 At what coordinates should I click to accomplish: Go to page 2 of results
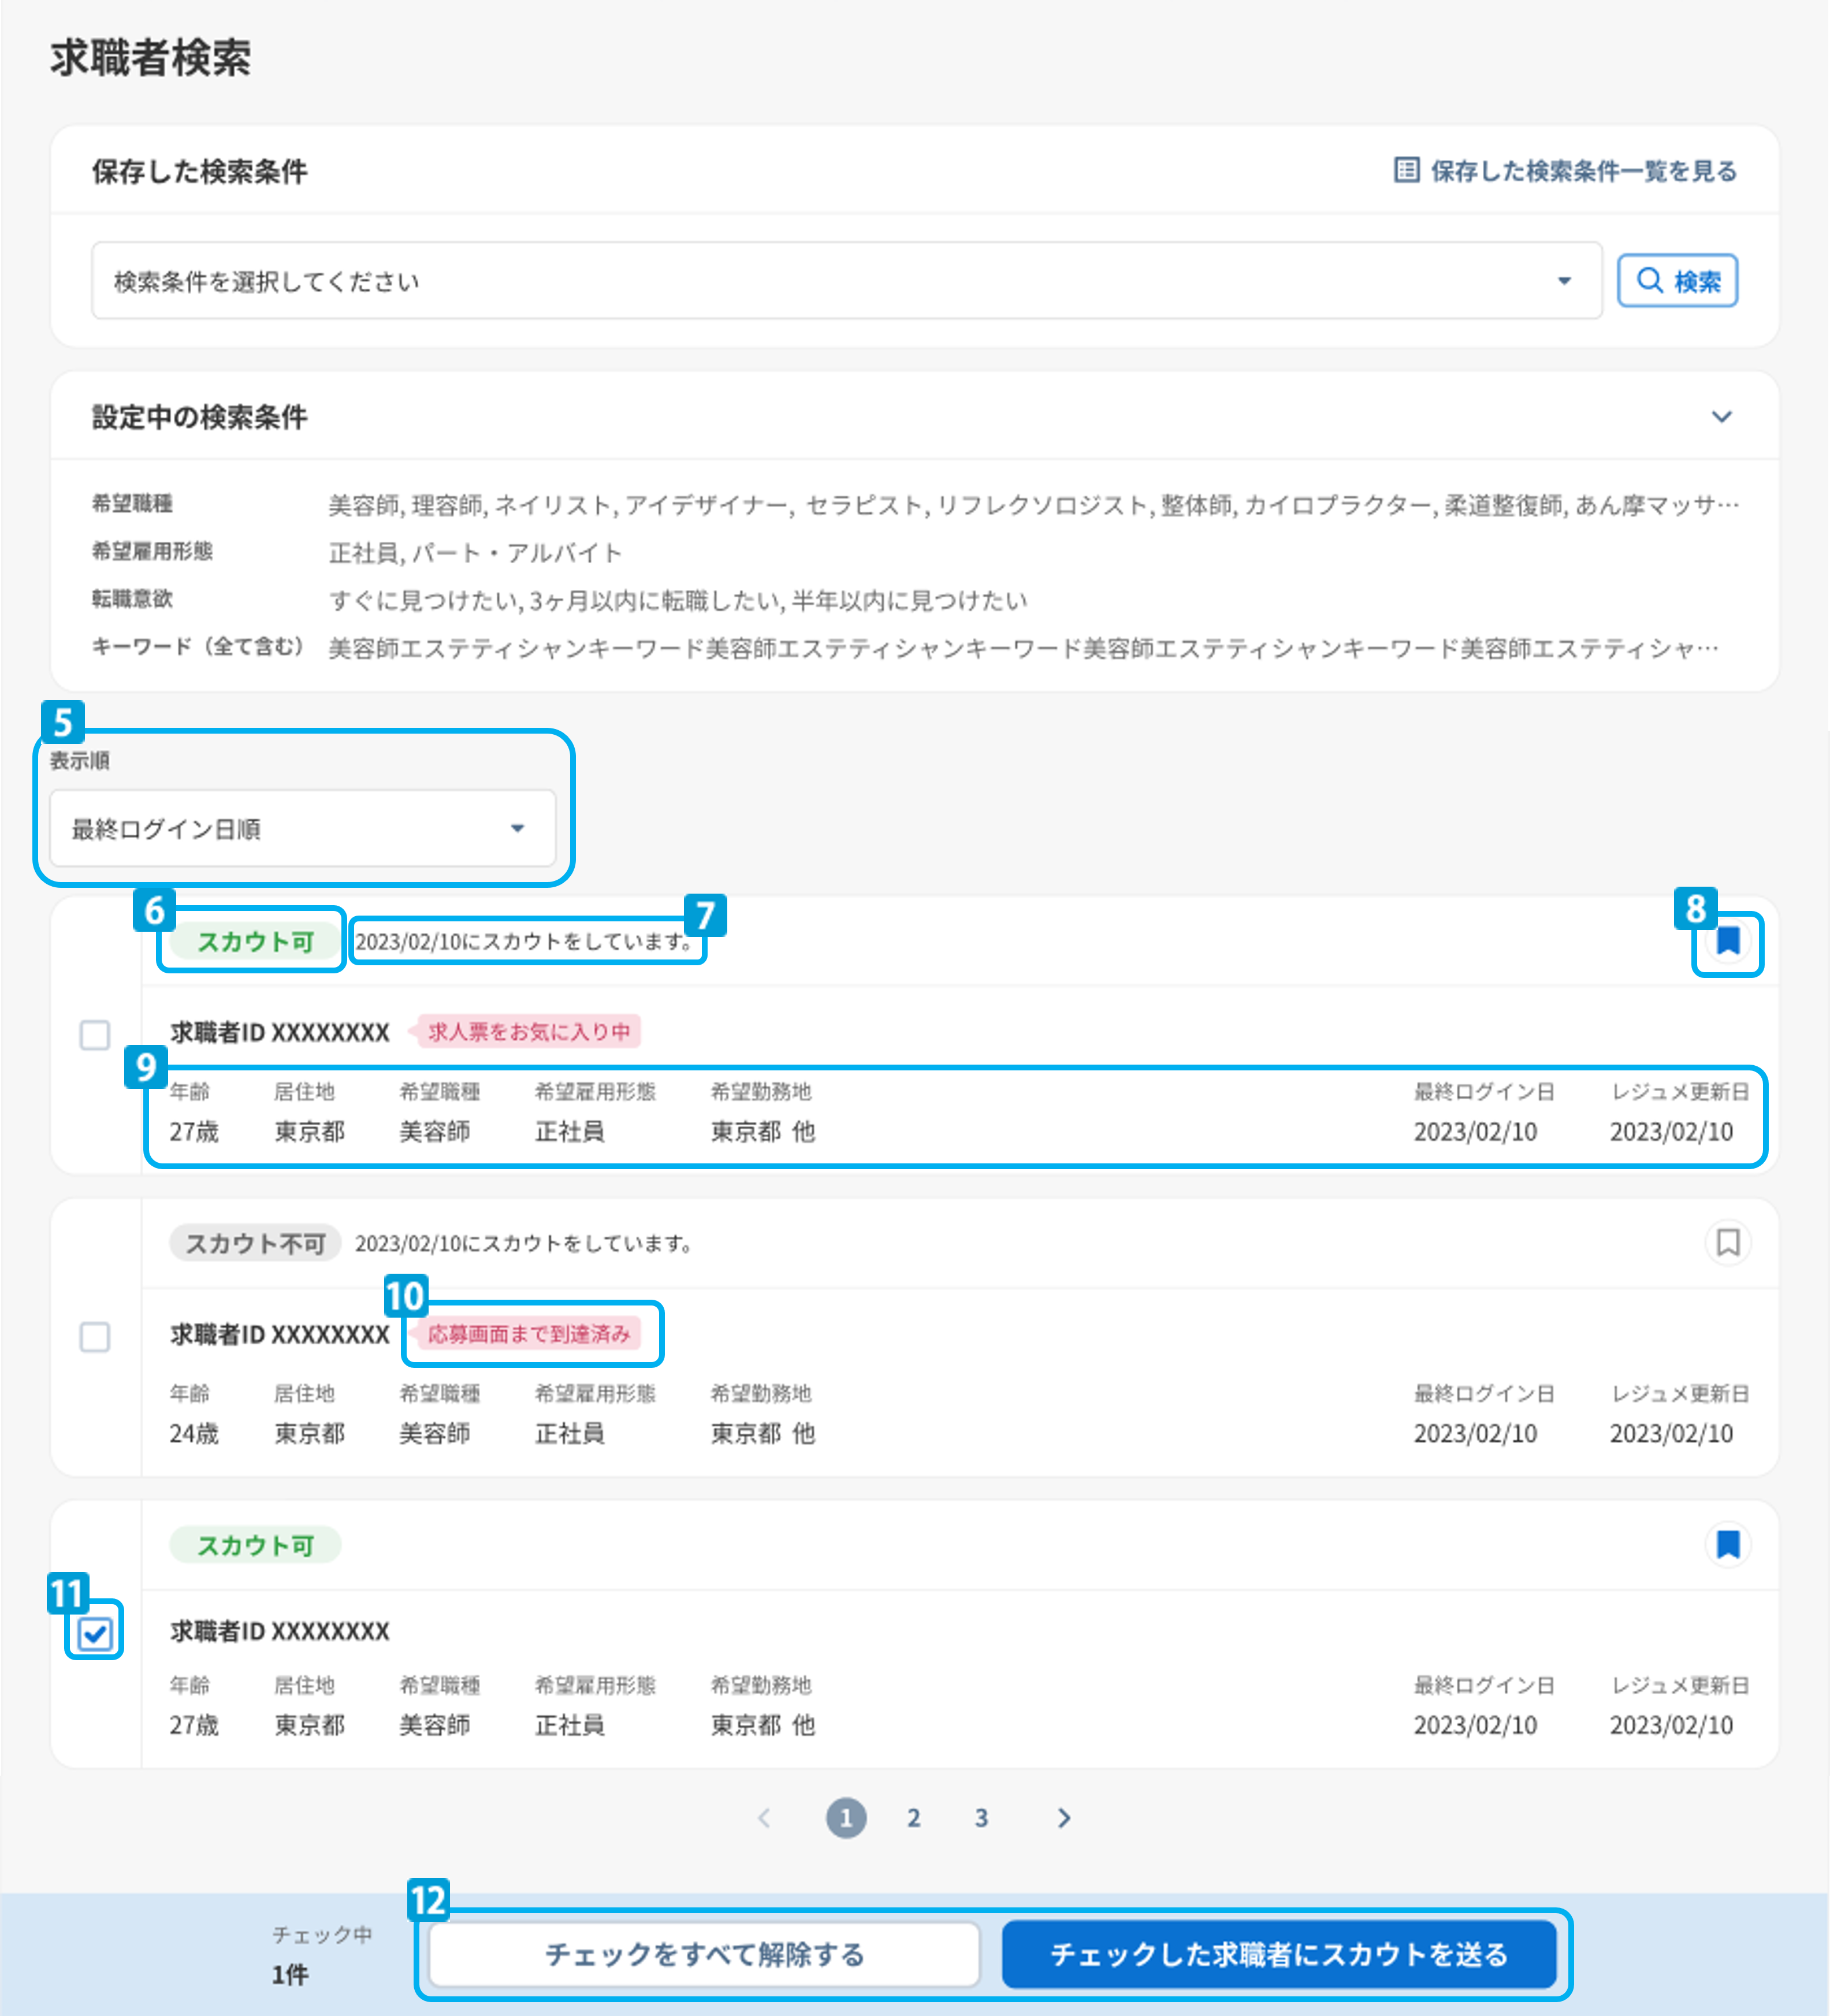tap(913, 1818)
